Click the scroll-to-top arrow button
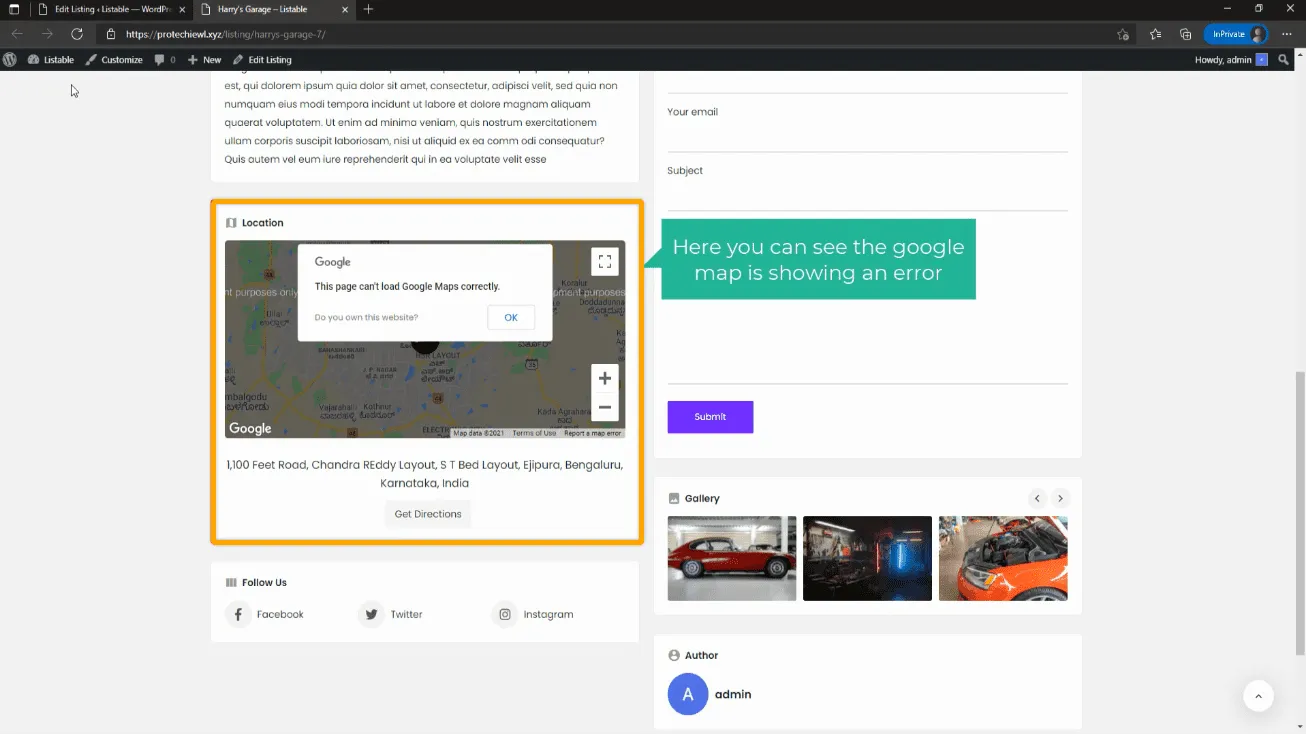The image size is (1306, 734). [1258, 696]
